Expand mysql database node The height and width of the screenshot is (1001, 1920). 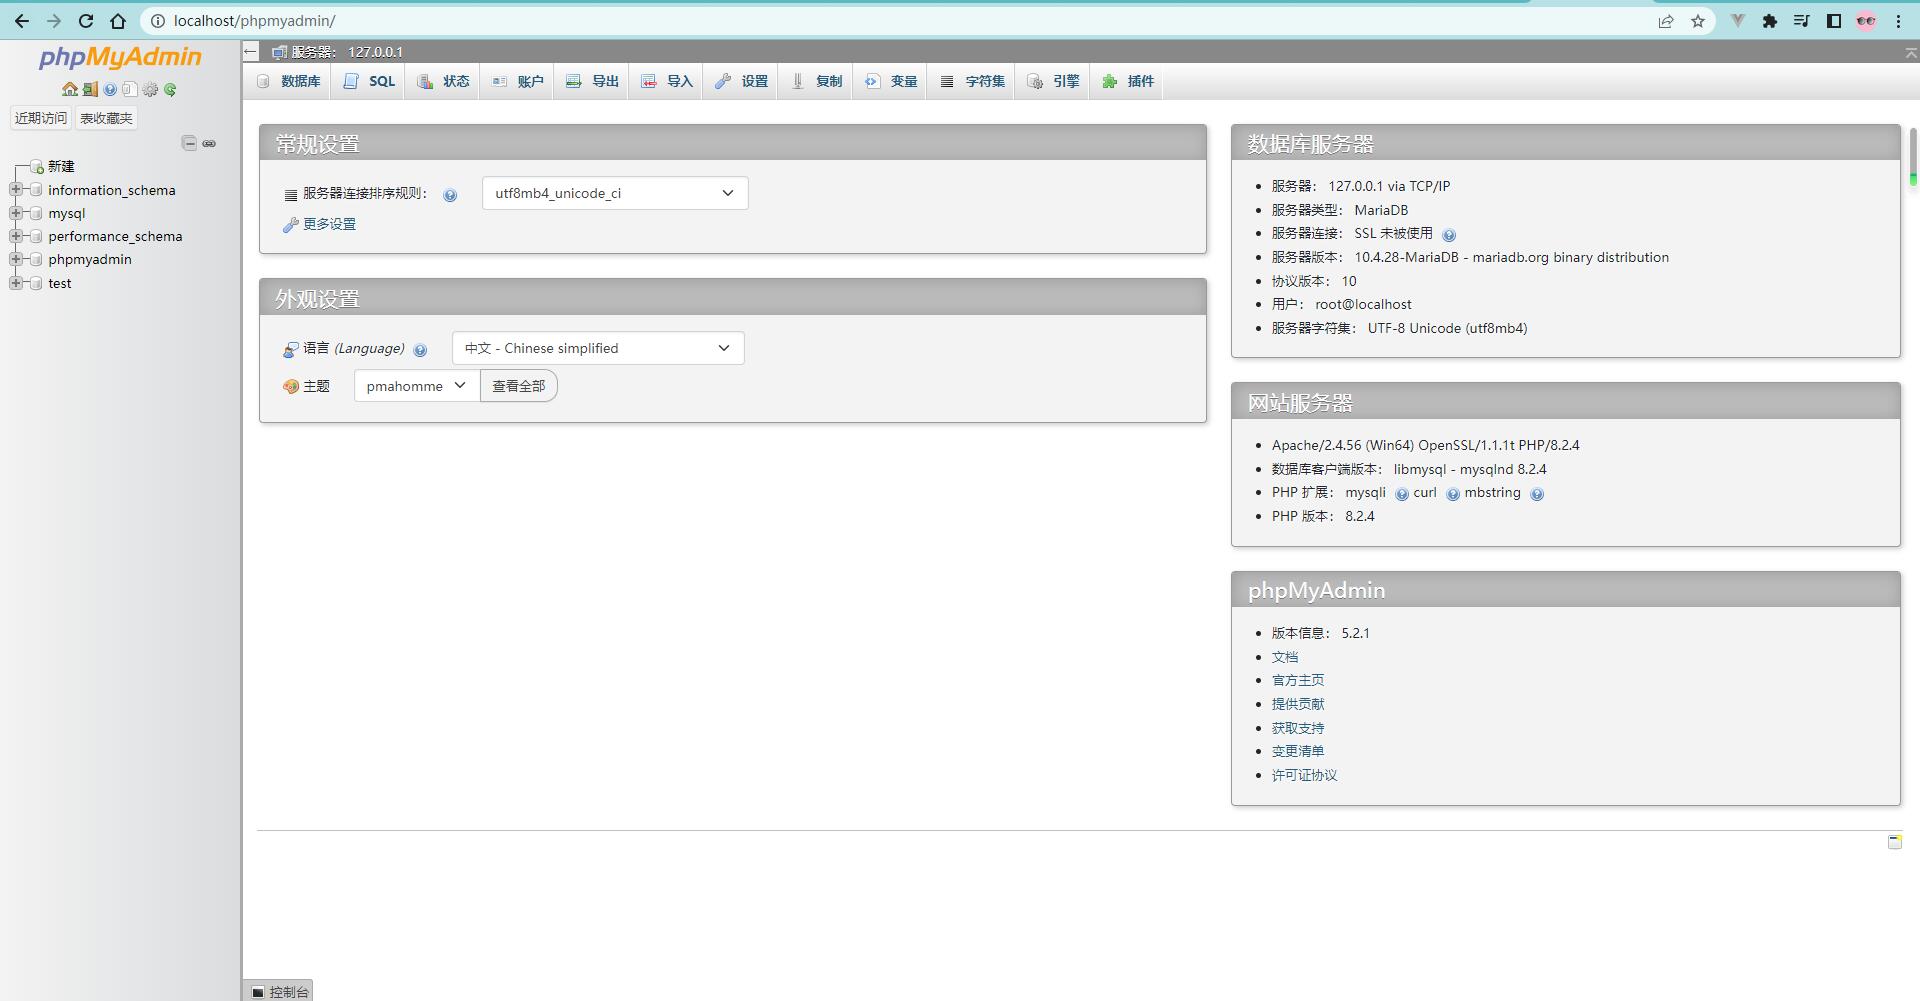click(x=15, y=213)
